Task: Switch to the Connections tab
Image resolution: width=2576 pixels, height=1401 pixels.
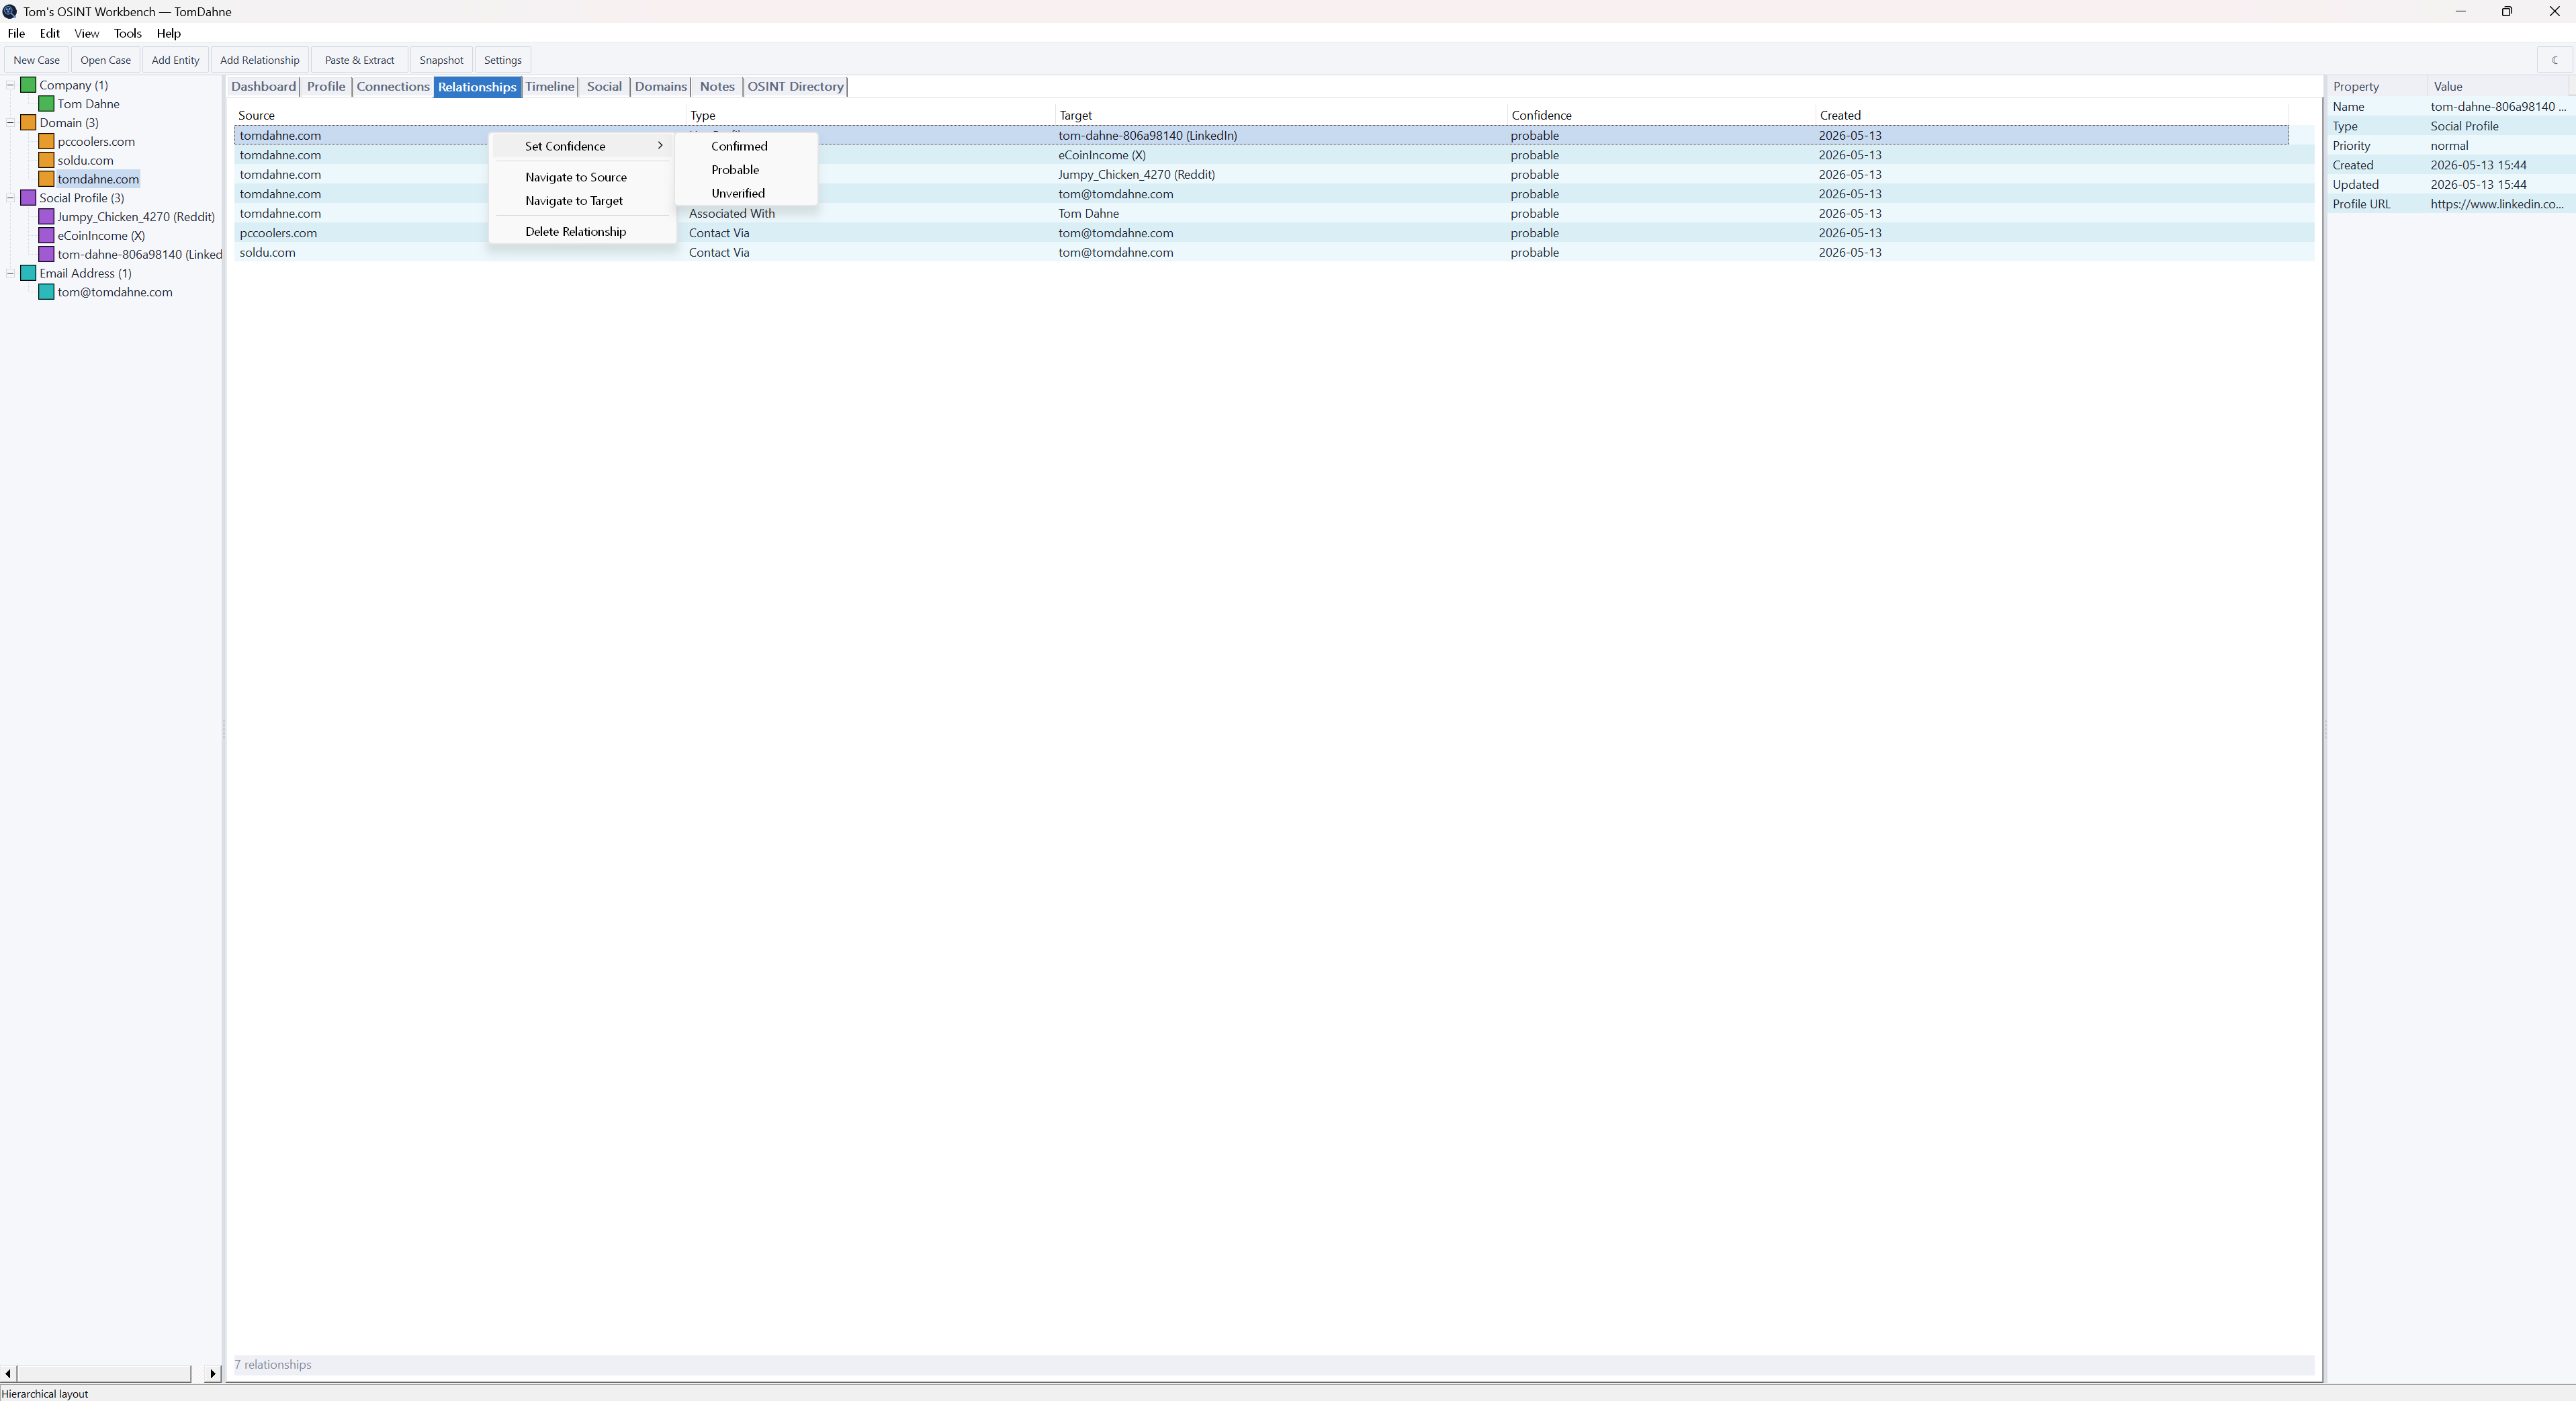Action: [393, 87]
